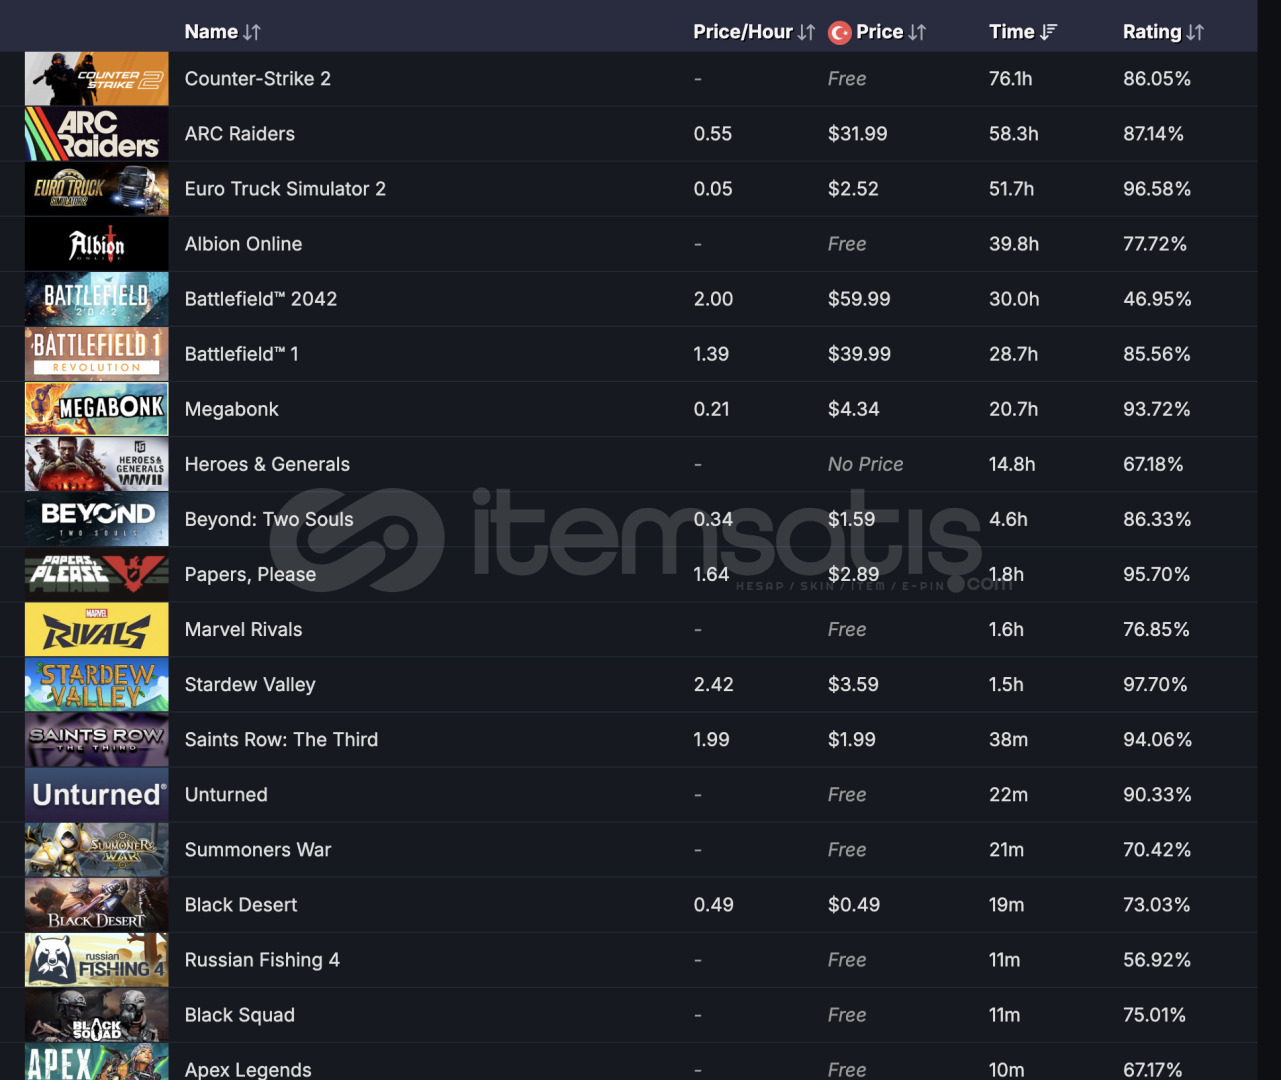The image size is (1281, 1080).
Task: Select the Russian Fishing 4 name
Action: click(x=262, y=960)
